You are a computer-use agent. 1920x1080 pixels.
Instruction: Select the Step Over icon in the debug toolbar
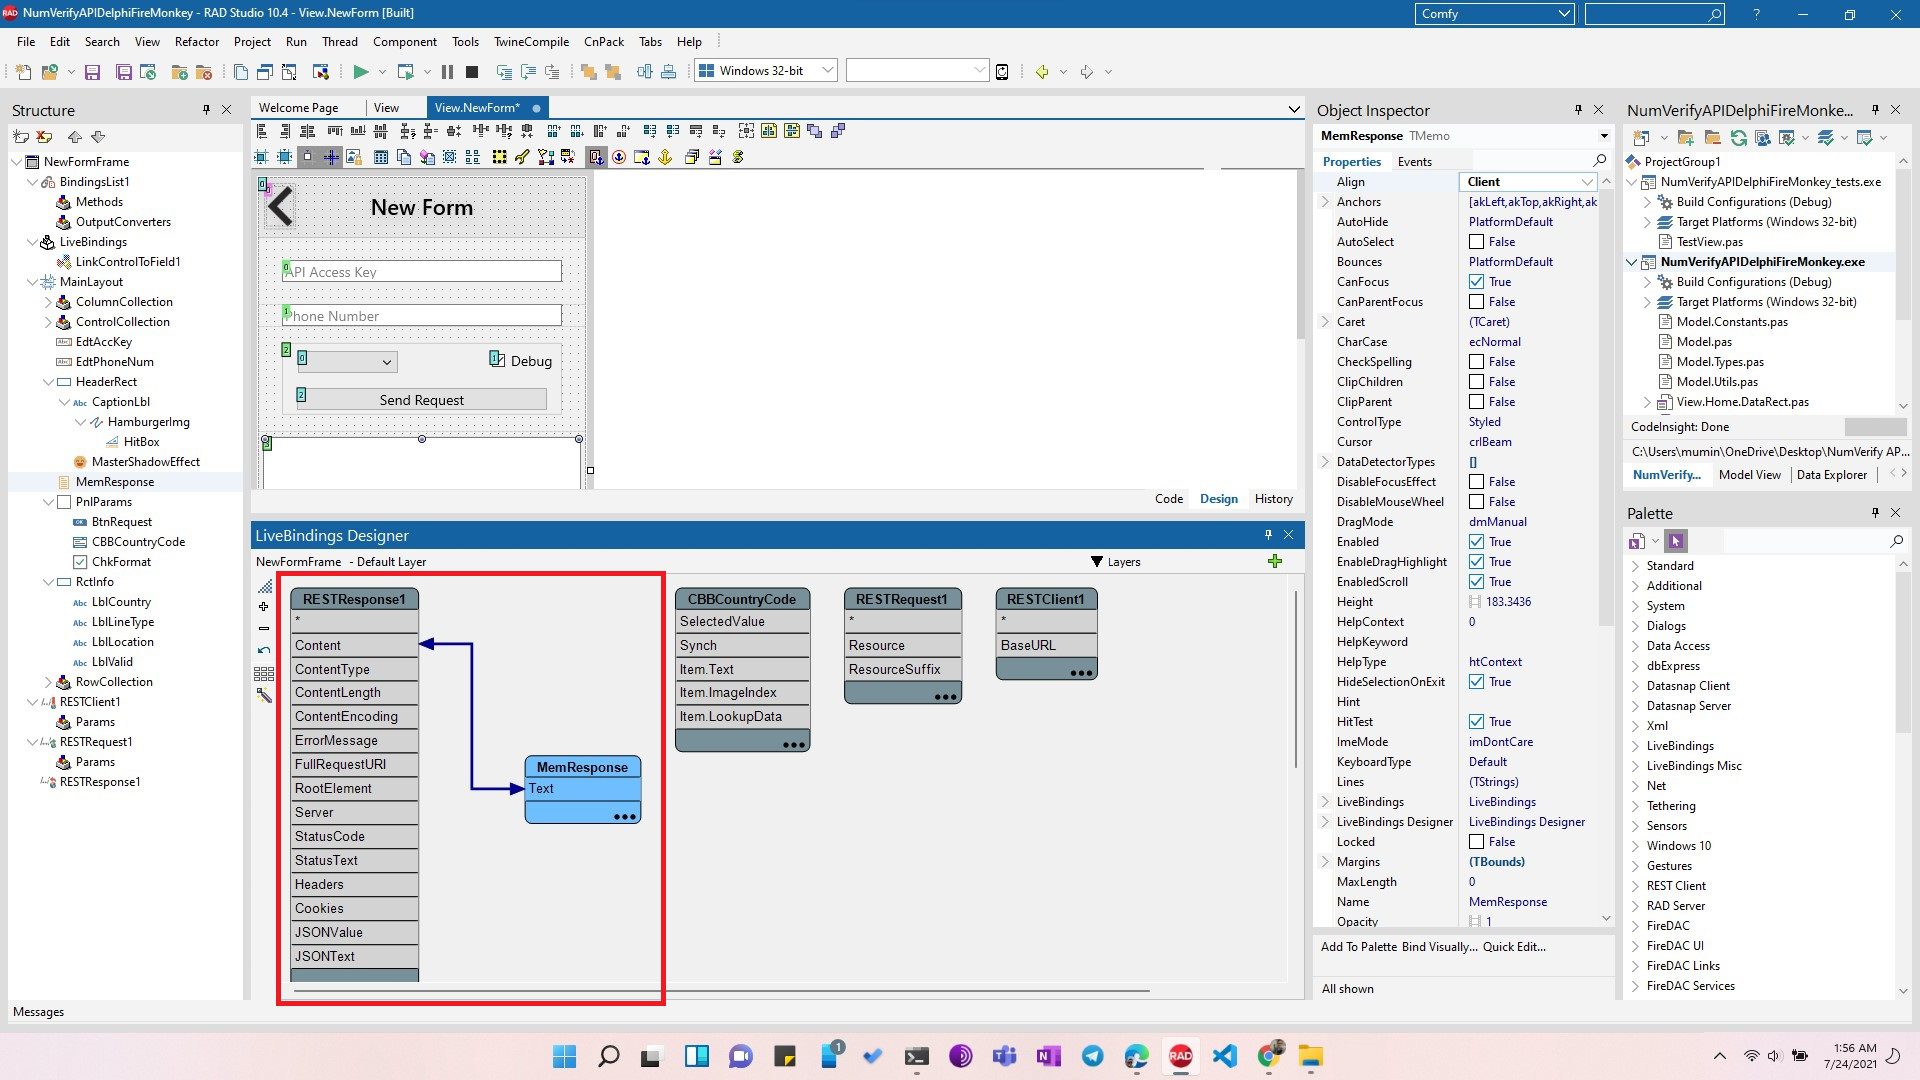click(x=527, y=72)
